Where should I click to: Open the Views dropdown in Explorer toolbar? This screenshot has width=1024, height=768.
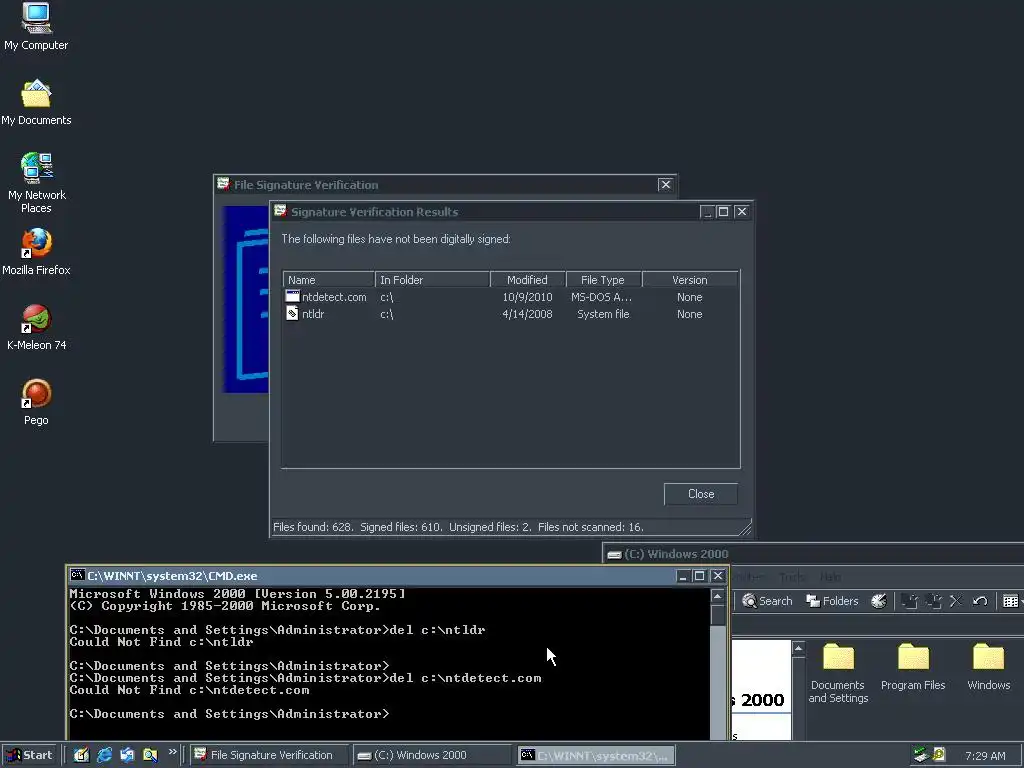click(x=1012, y=601)
